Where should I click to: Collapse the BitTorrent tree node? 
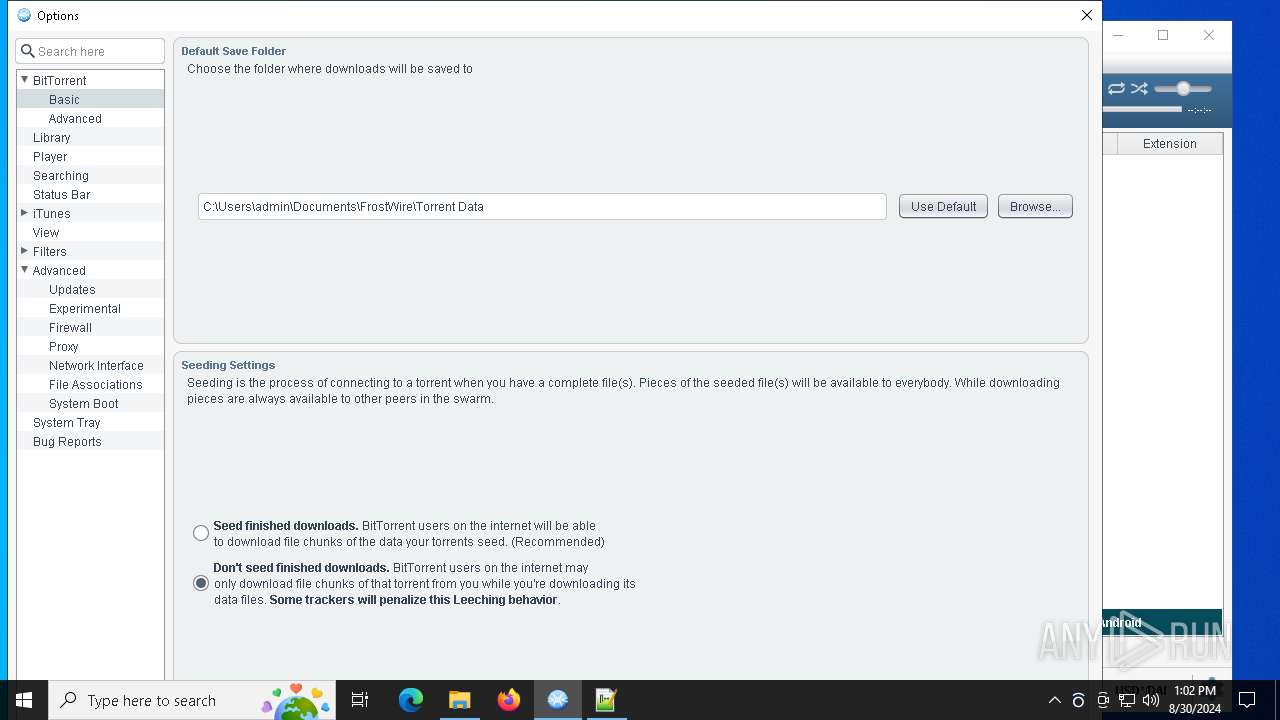pos(24,80)
